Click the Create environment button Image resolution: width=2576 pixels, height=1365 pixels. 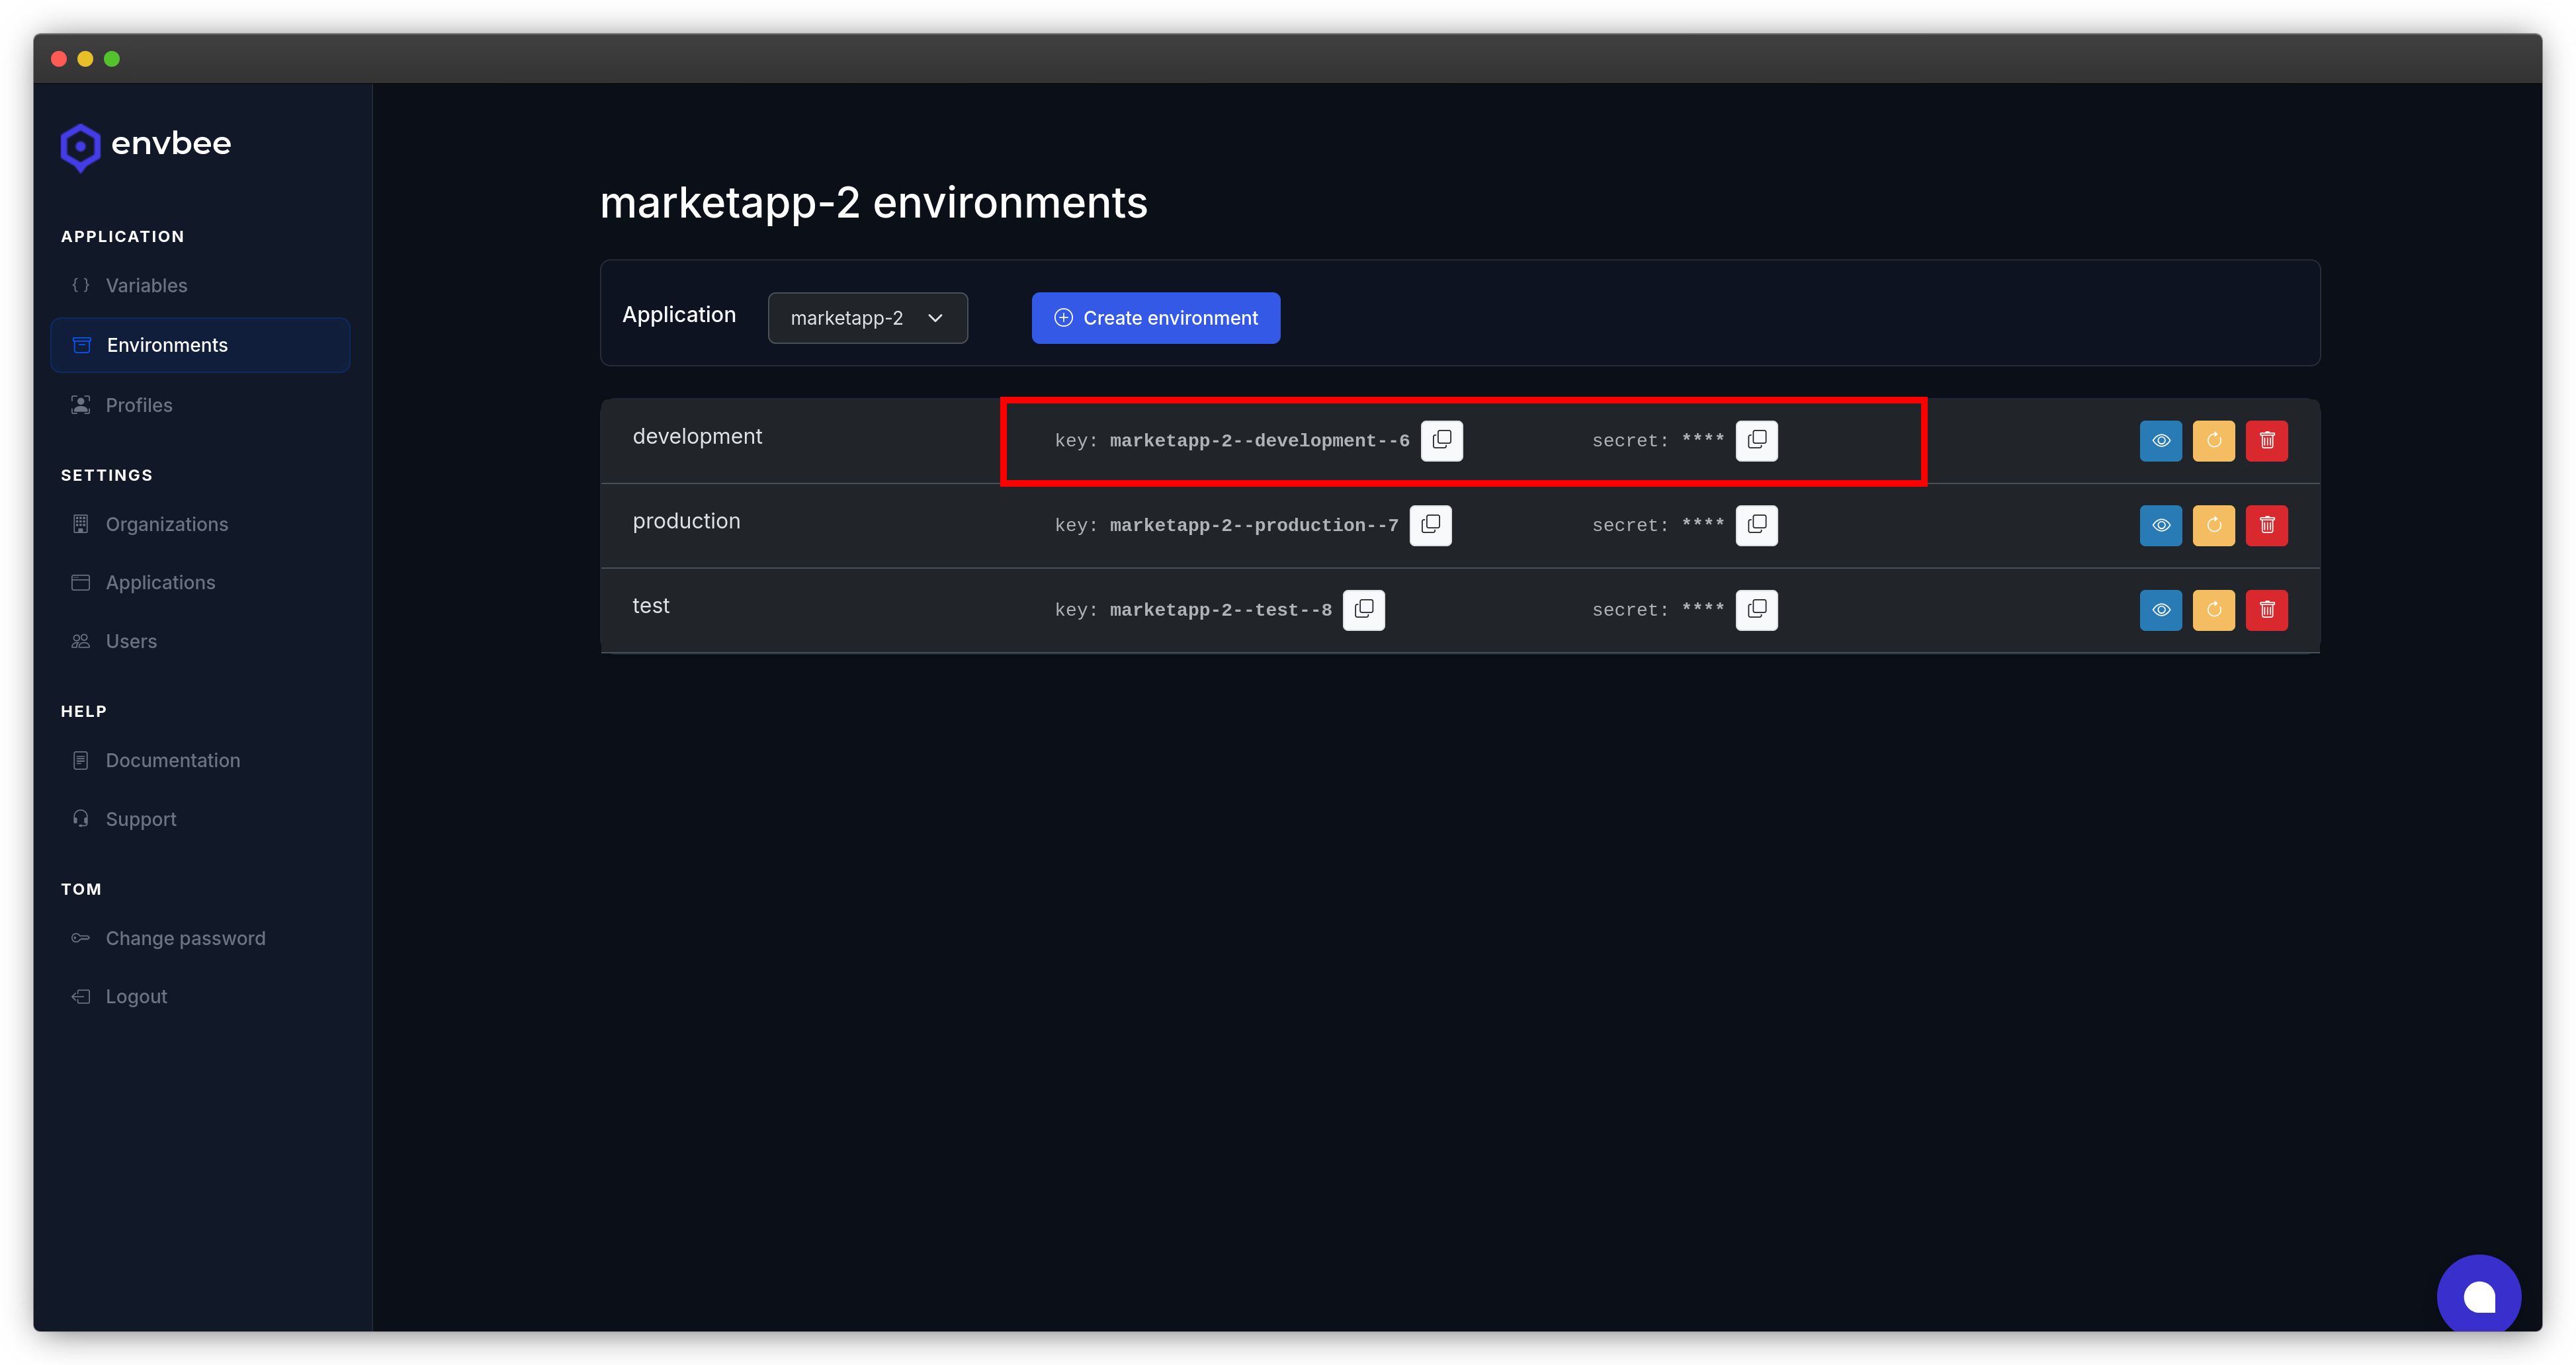(1155, 317)
